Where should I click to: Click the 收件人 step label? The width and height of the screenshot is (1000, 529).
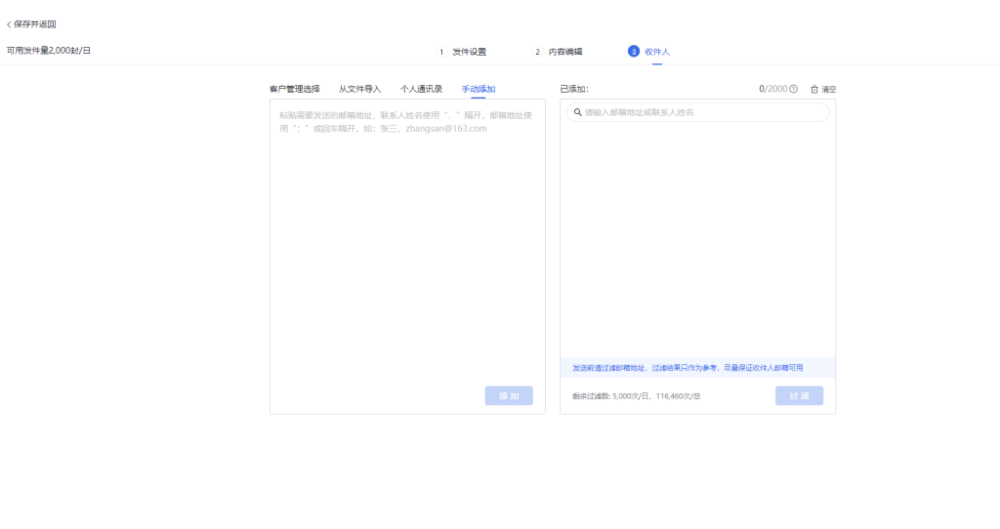657,51
